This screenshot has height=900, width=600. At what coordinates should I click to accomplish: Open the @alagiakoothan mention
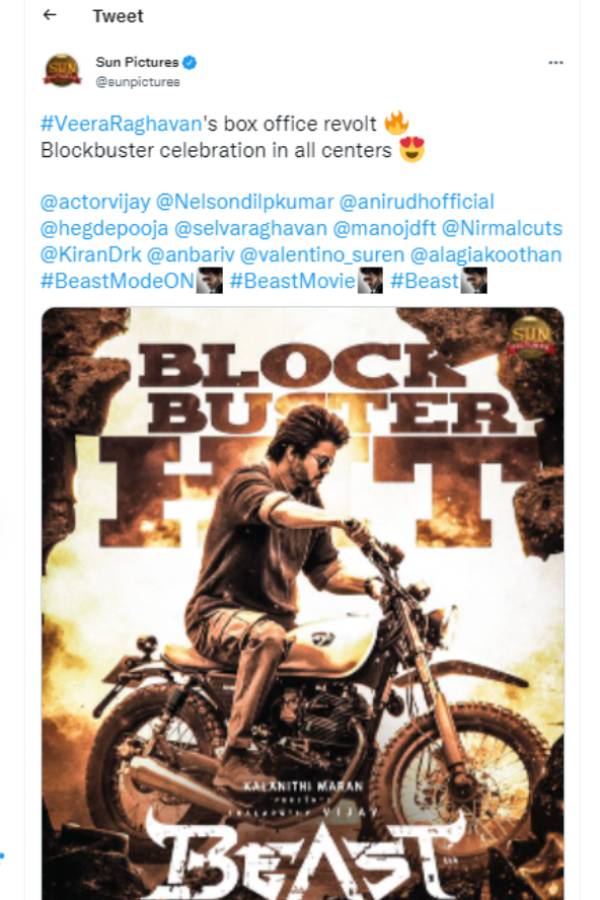tap(486, 255)
